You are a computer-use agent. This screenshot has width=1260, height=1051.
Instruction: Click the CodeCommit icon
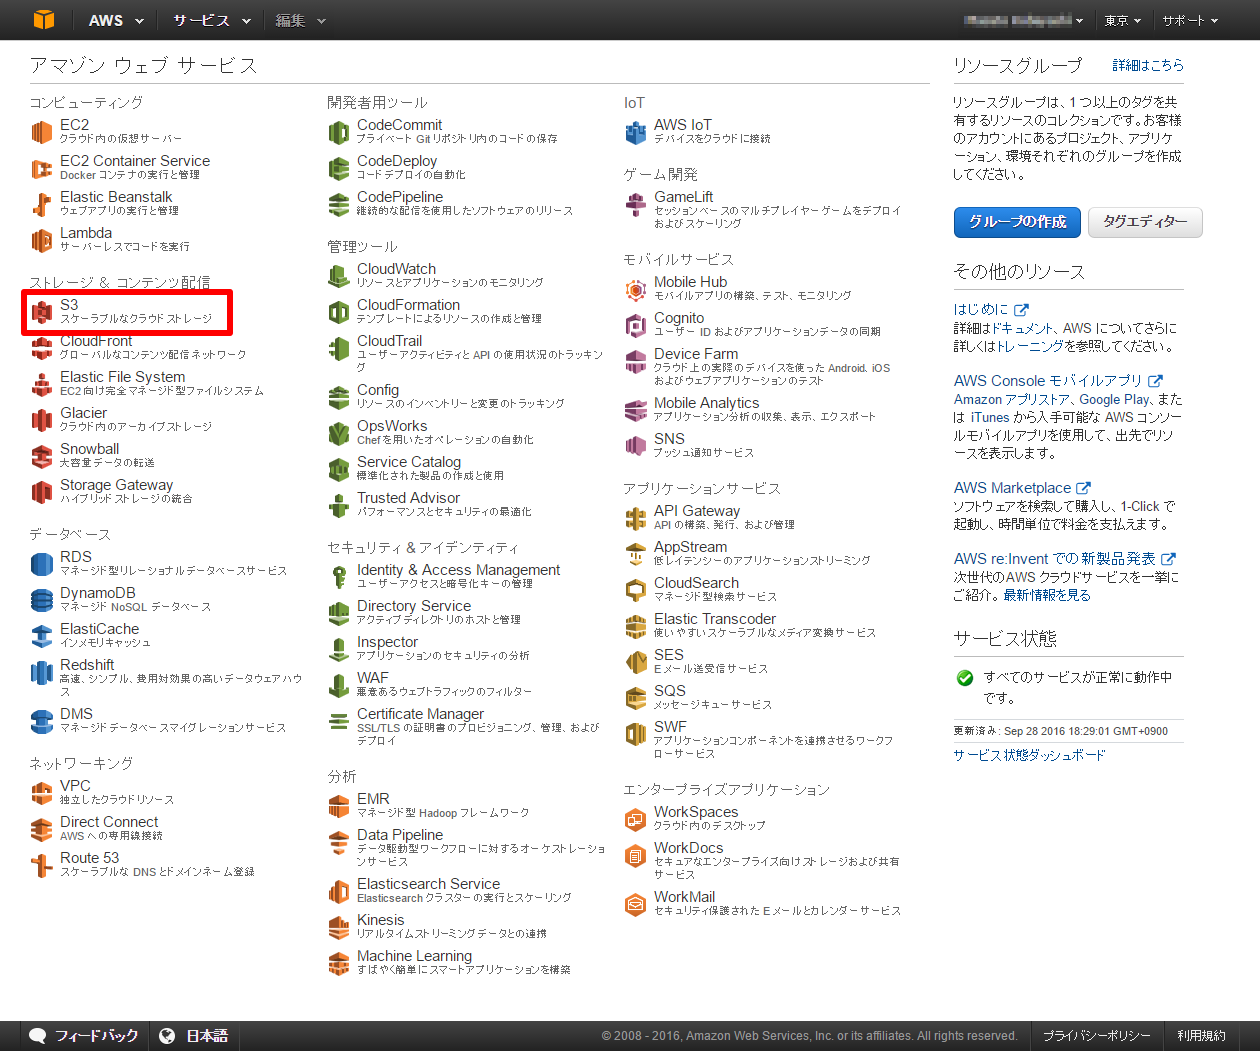point(338,132)
